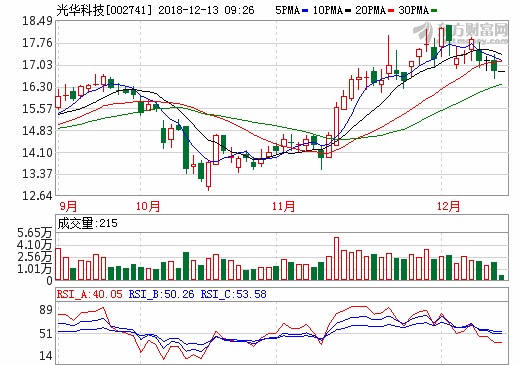
Task: Click the stock title 光华科技[002741]
Action: pyautogui.click(x=104, y=10)
